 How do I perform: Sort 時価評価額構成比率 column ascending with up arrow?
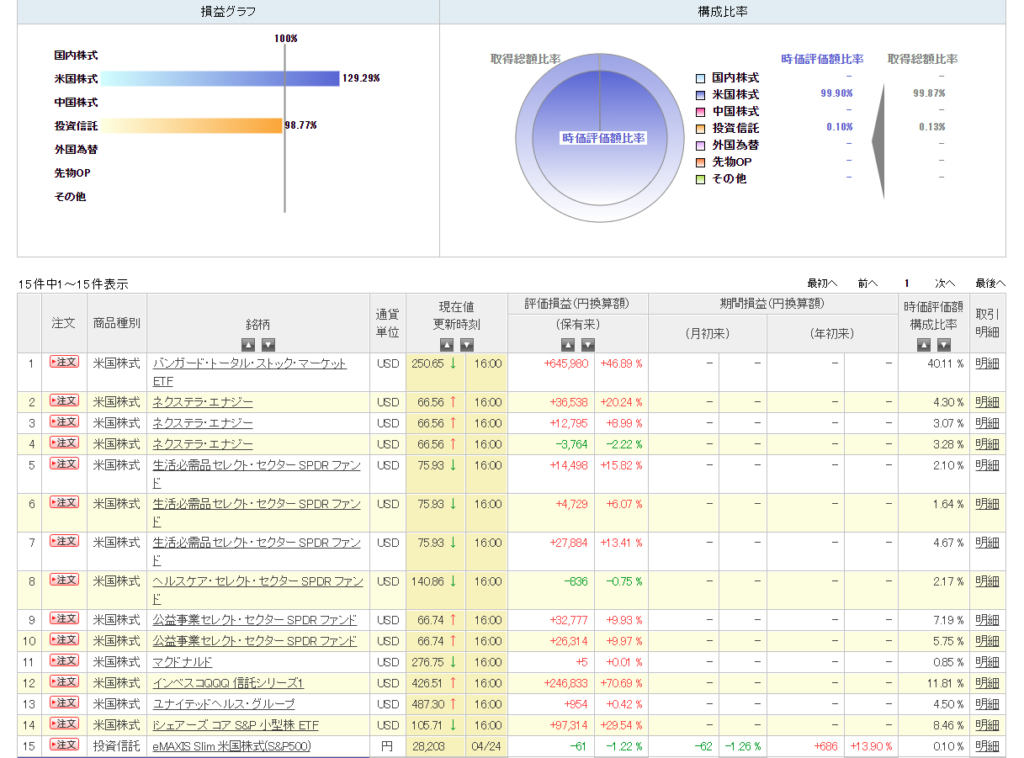925,344
